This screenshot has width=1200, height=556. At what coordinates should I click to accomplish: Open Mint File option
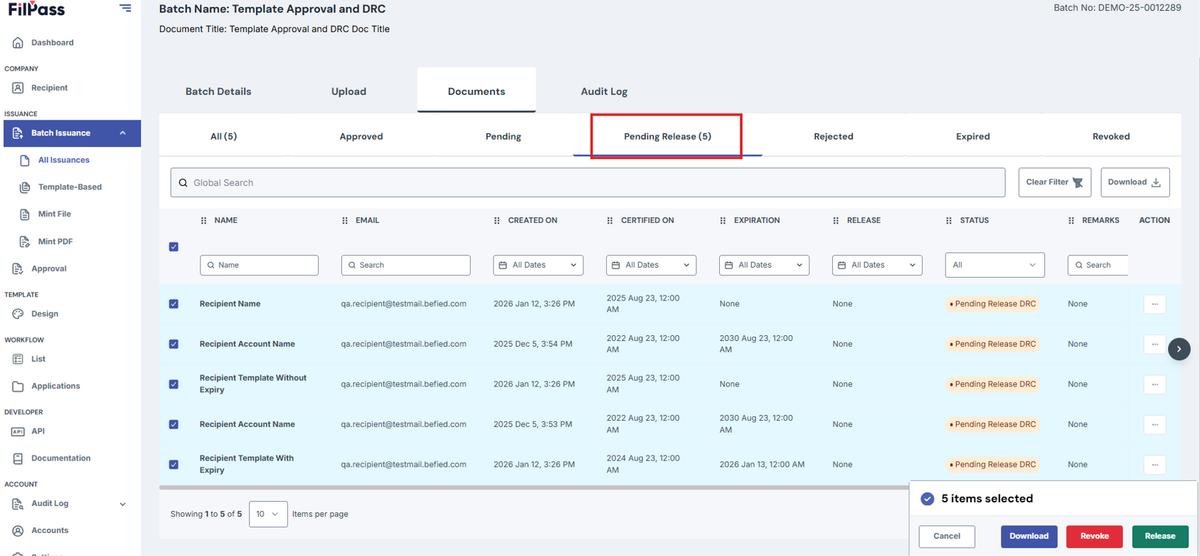pos(55,214)
